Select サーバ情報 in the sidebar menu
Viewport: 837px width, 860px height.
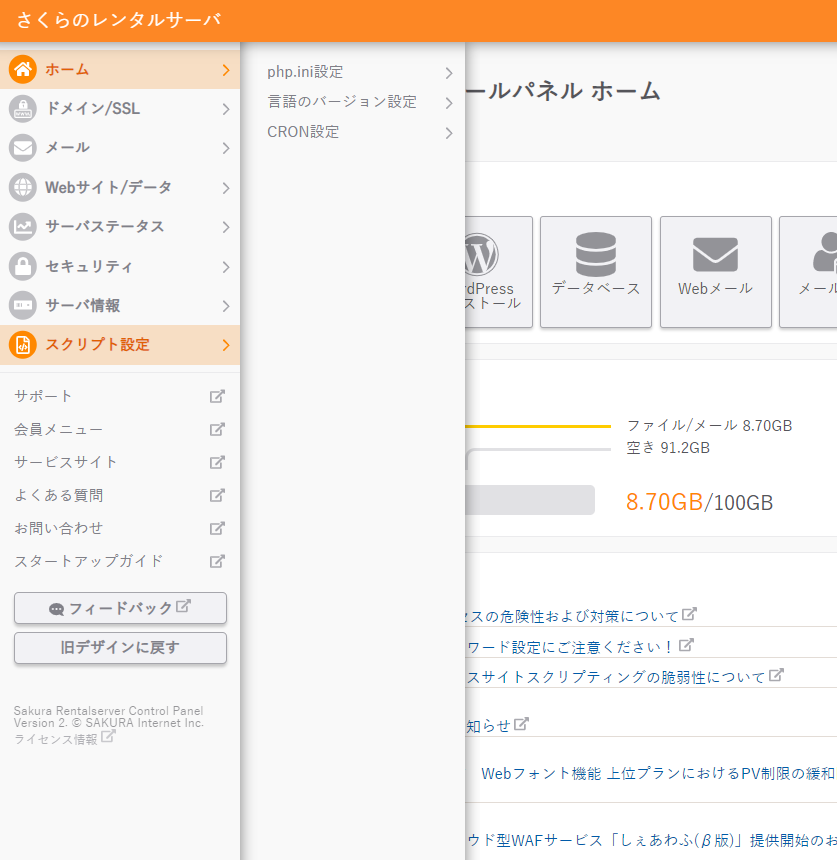120,305
